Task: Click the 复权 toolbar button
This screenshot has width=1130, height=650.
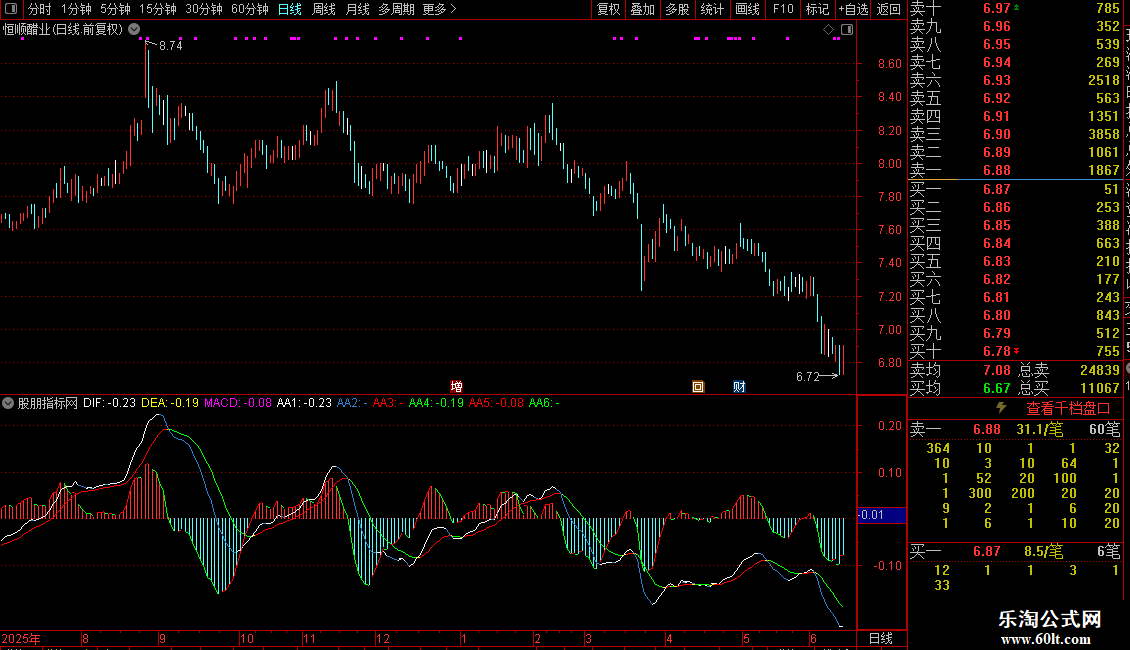Action: 608,9
